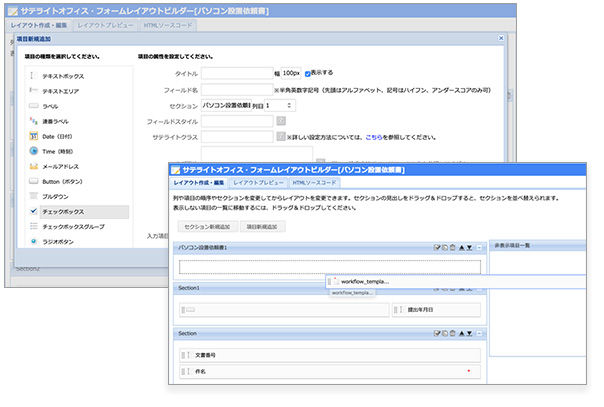Screen dimensions: 604x407
Task: Pick メールアドレス envelope icon
Action: [34, 166]
